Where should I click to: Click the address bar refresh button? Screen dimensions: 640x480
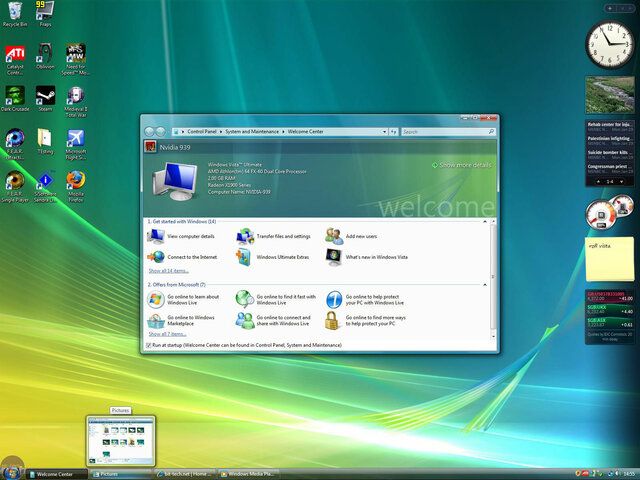pos(393,132)
